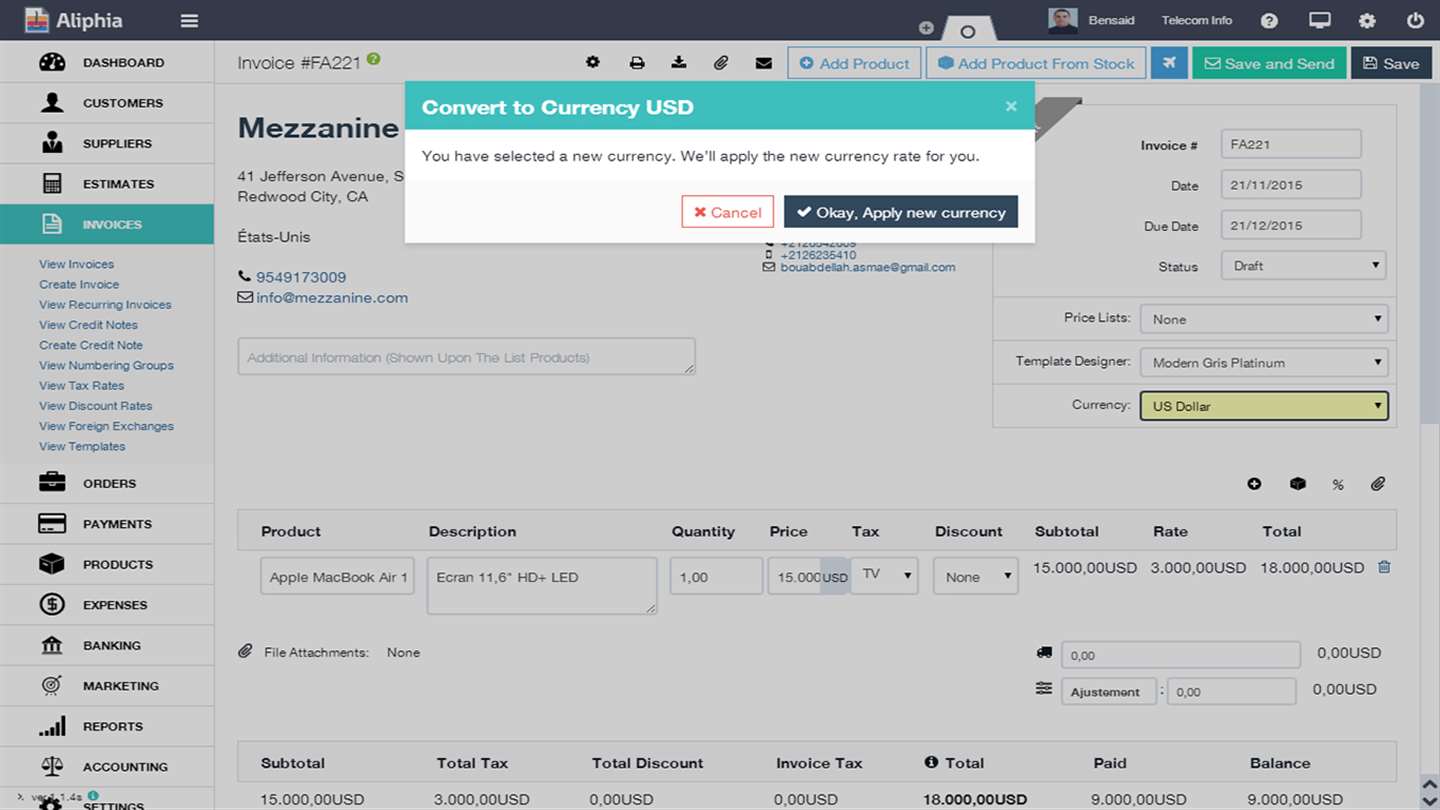This screenshot has width=1440, height=810.
Task: Click the download invoice icon
Action: tap(679, 63)
